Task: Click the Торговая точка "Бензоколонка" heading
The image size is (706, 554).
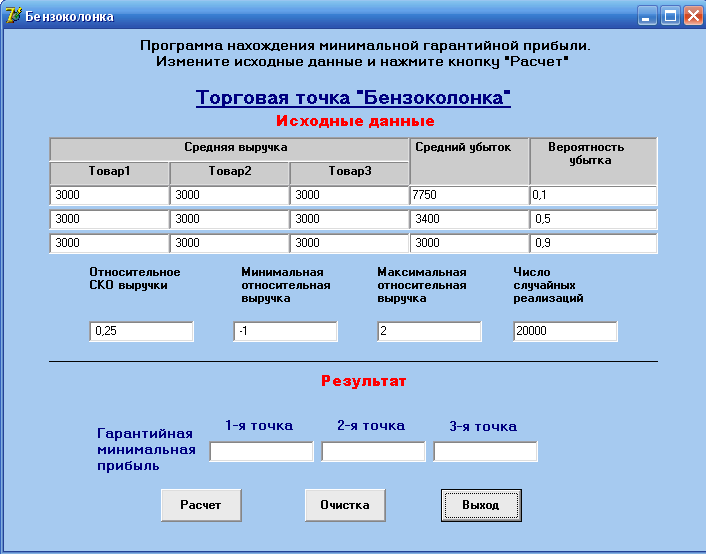Action: pos(353,97)
